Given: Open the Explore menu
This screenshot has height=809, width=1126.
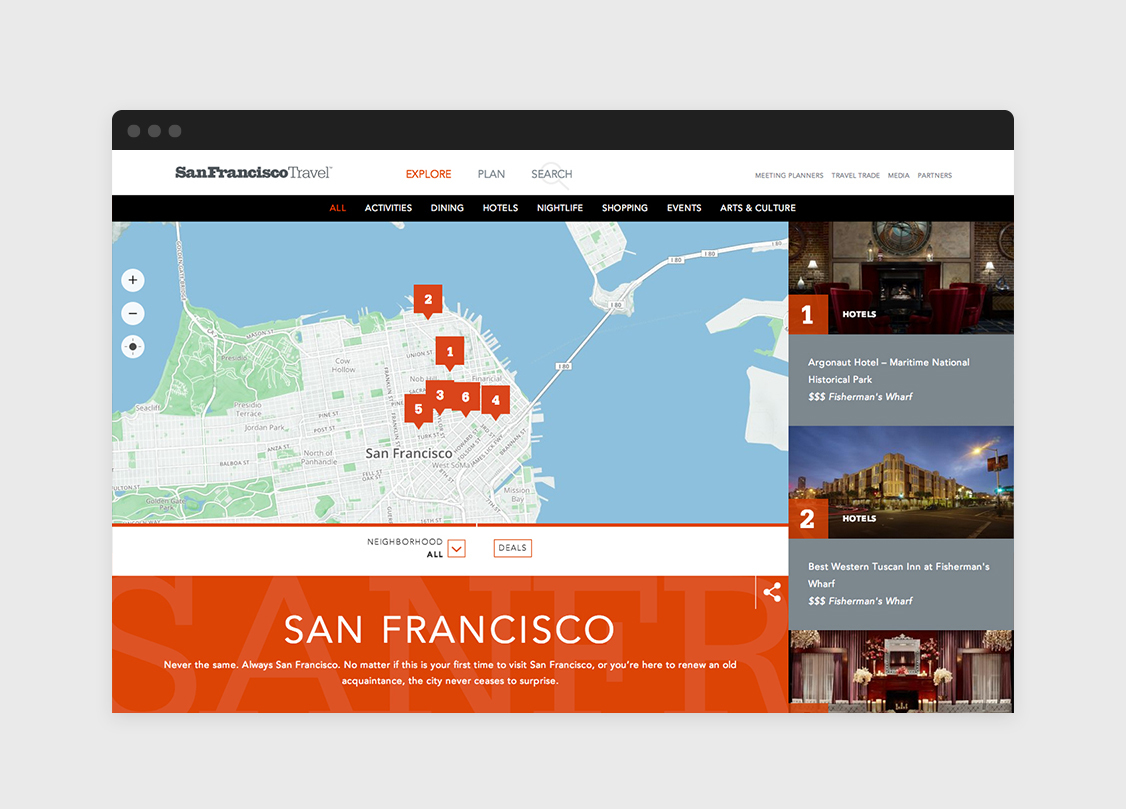Looking at the screenshot, I should pyautogui.click(x=428, y=174).
